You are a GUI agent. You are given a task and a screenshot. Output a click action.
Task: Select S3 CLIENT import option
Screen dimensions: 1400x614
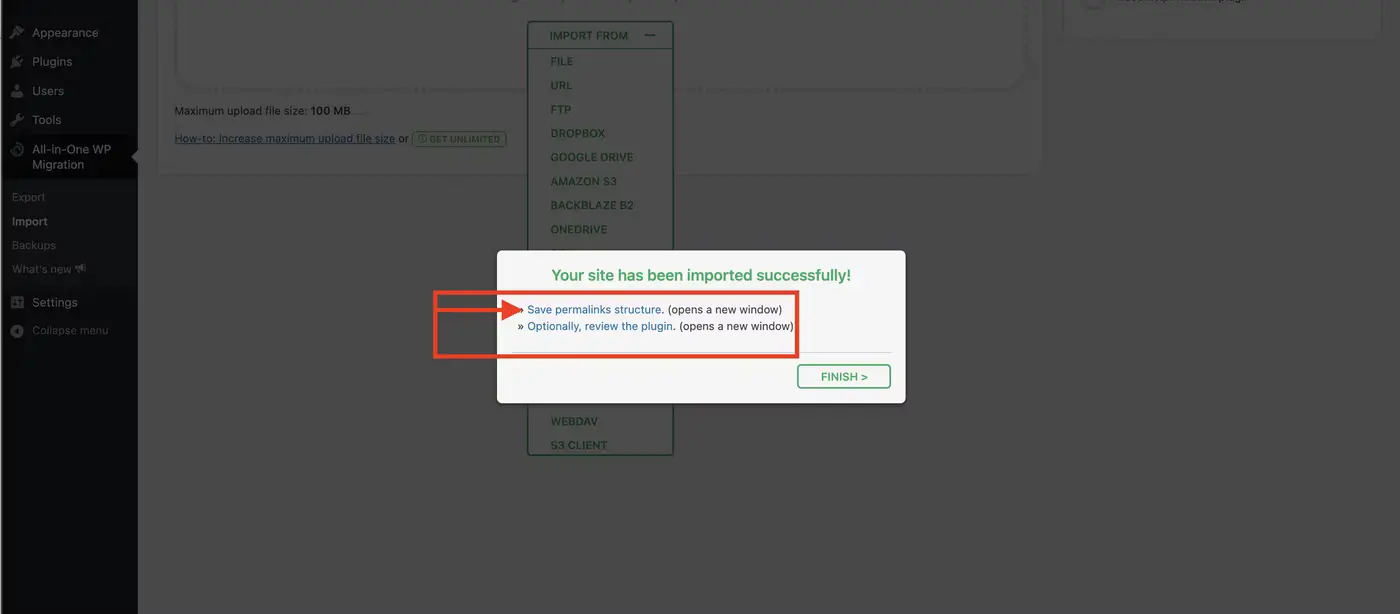tap(578, 445)
